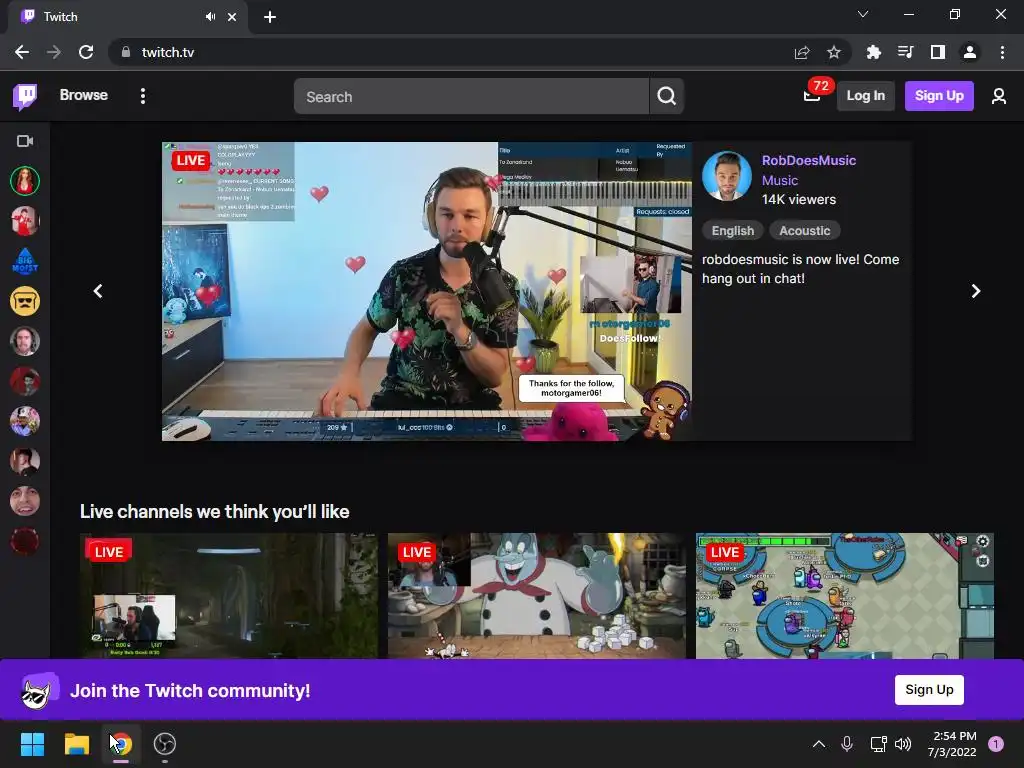
Task: Click the camera icon in left sidebar
Action: [25, 141]
